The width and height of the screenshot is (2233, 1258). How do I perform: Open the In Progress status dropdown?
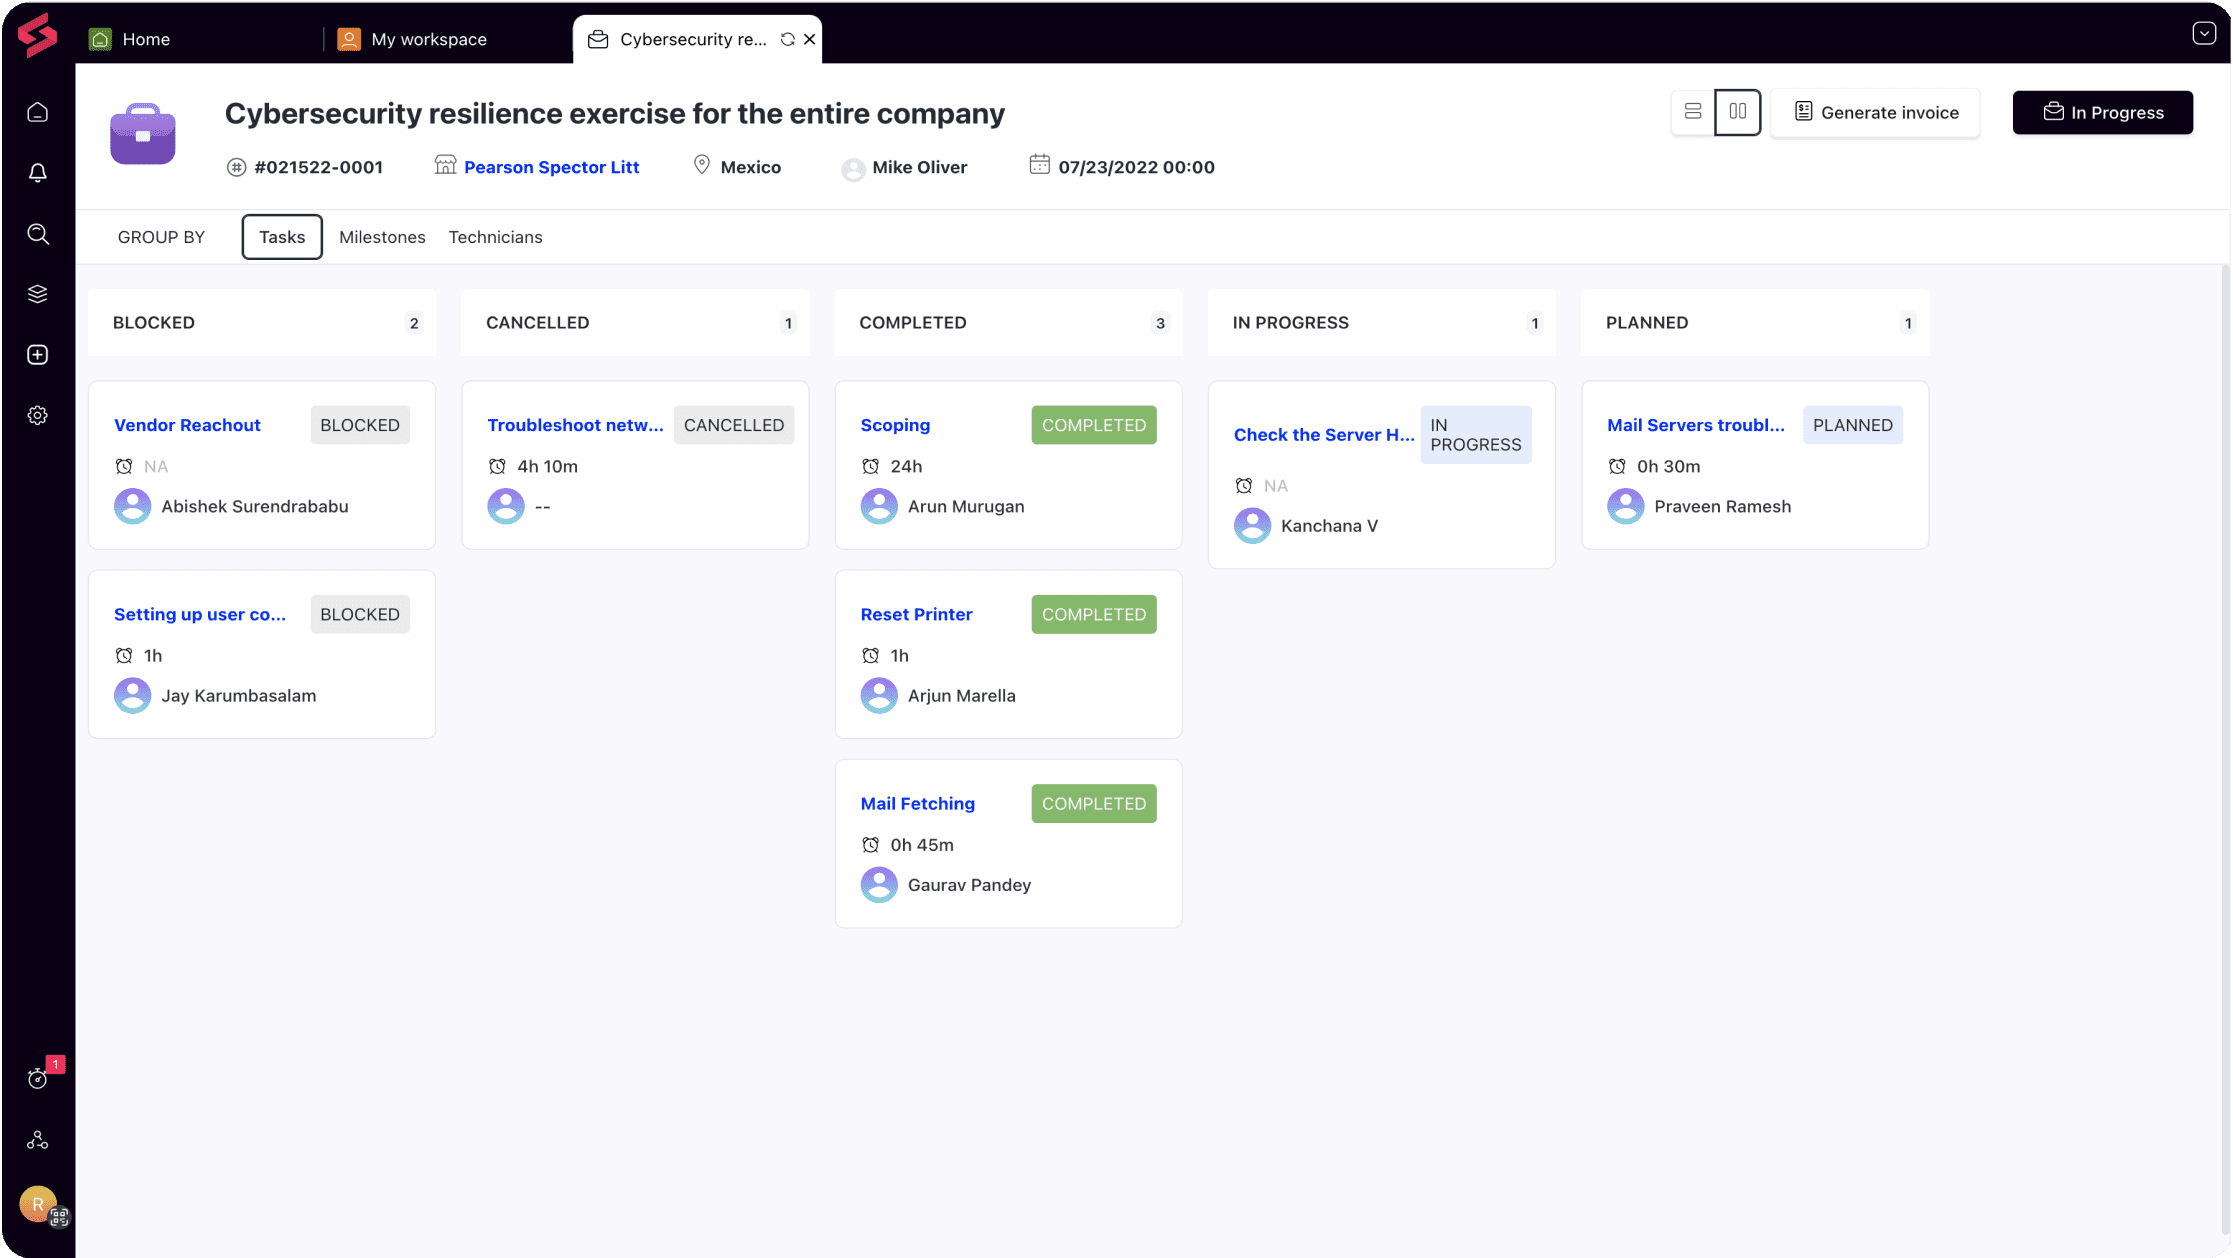coord(2102,112)
